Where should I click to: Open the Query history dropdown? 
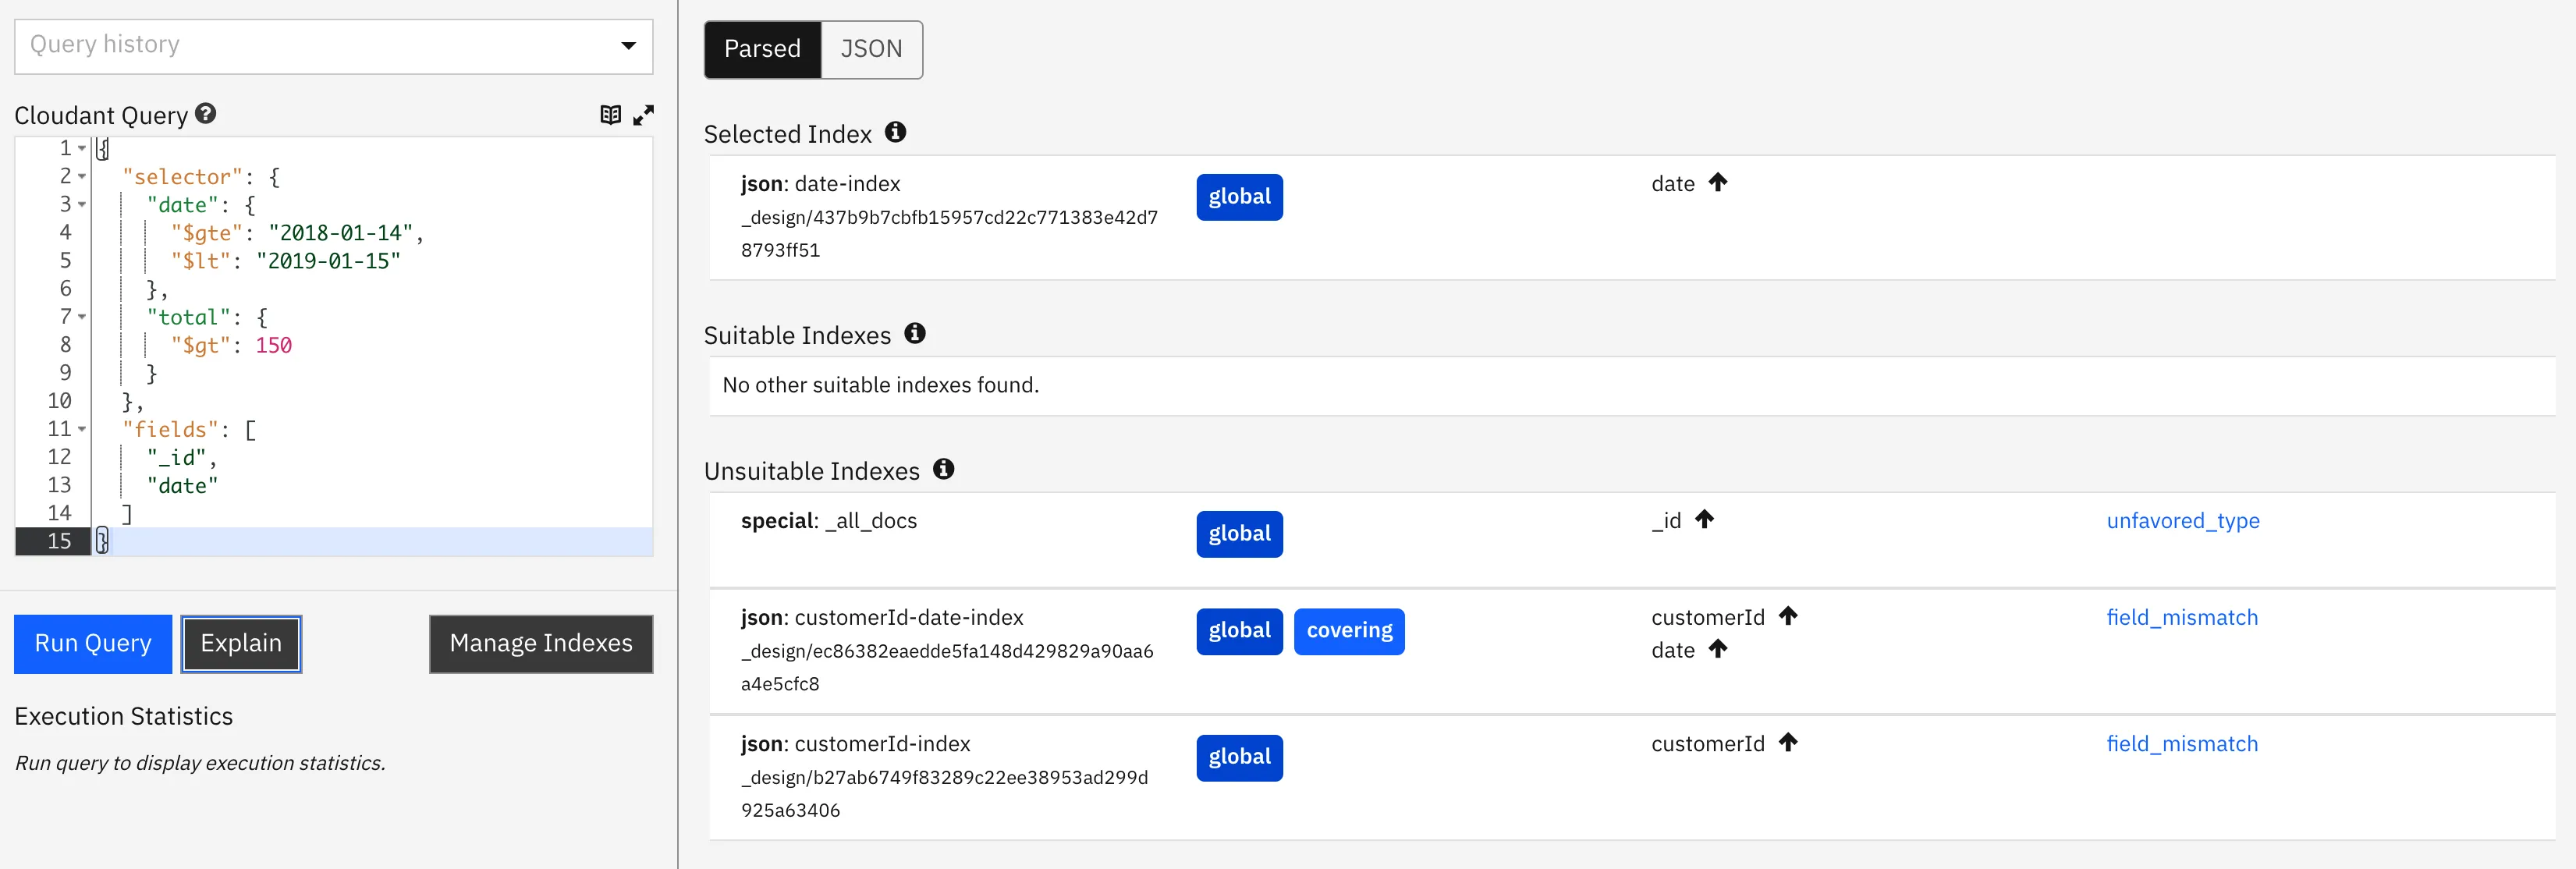(x=334, y=46)
